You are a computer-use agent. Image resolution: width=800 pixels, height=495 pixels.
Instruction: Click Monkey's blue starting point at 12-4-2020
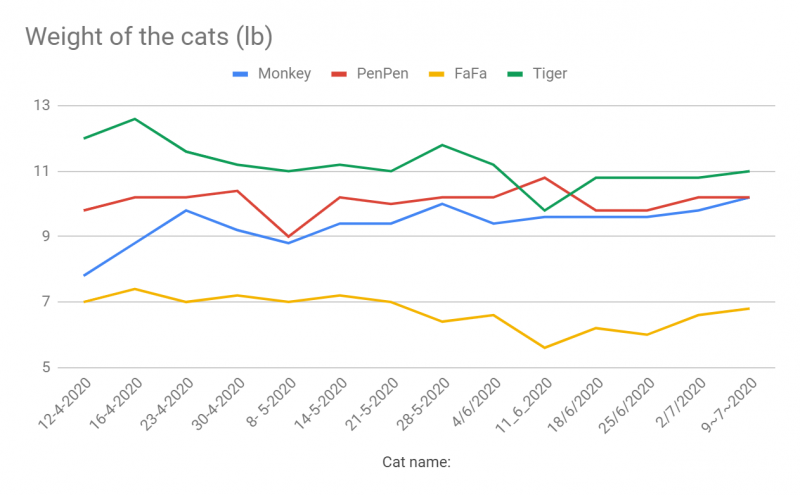tap(84, 275)
